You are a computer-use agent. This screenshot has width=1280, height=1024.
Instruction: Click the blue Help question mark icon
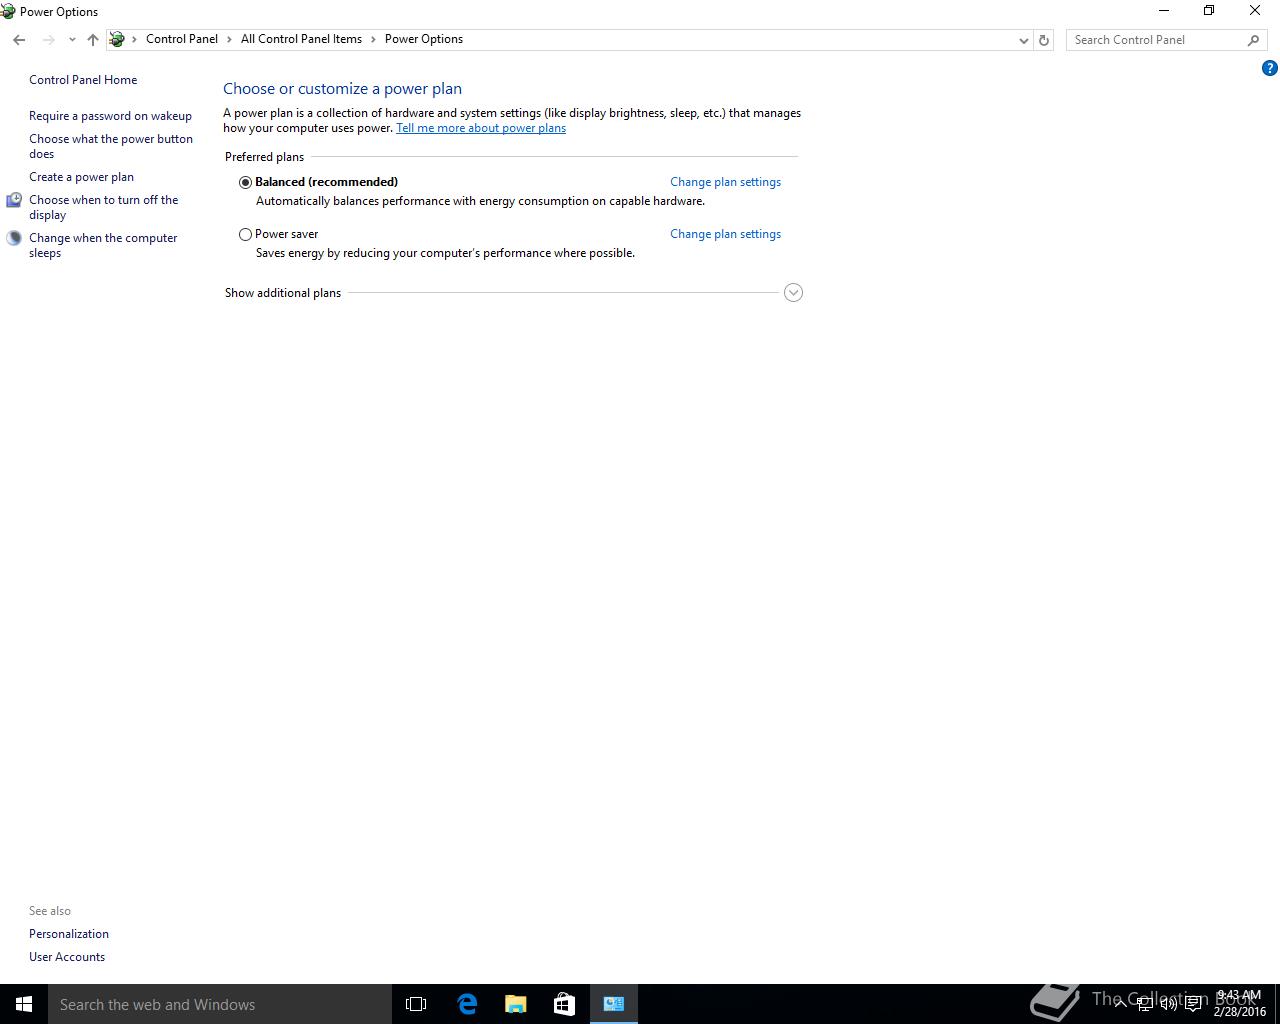click(1269, 69)
